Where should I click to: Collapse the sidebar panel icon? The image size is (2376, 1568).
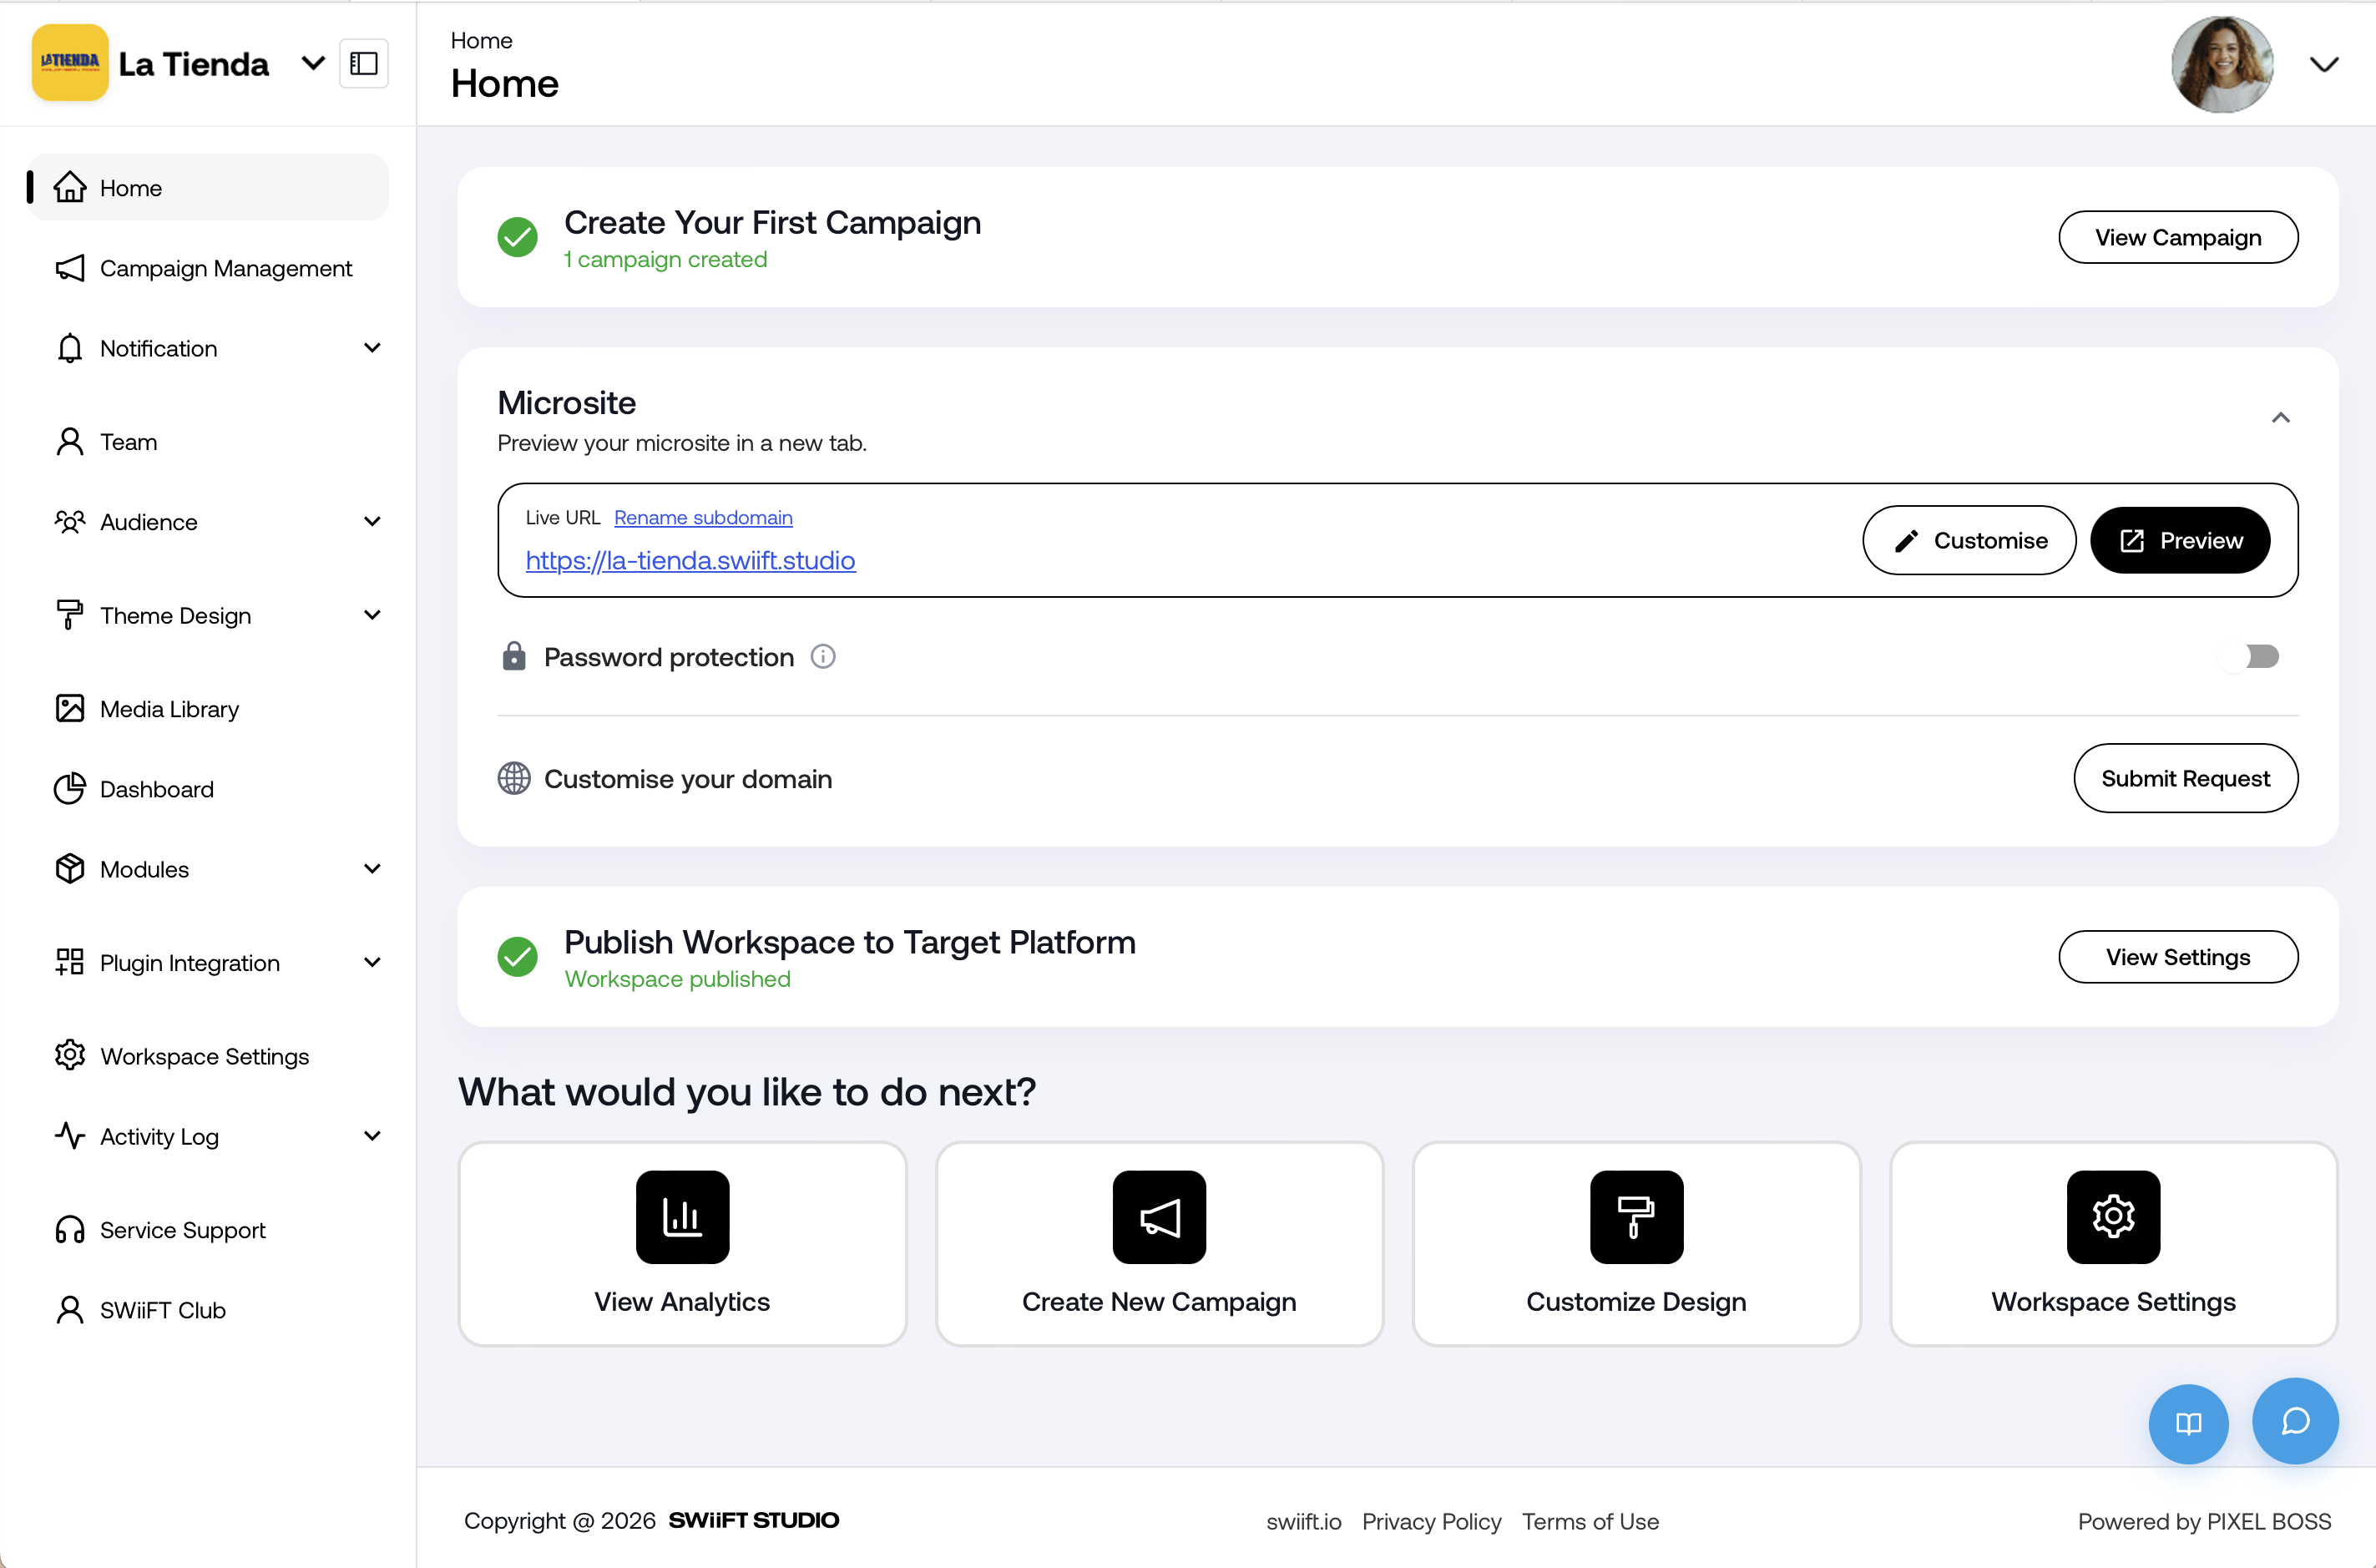coord(364,63)
